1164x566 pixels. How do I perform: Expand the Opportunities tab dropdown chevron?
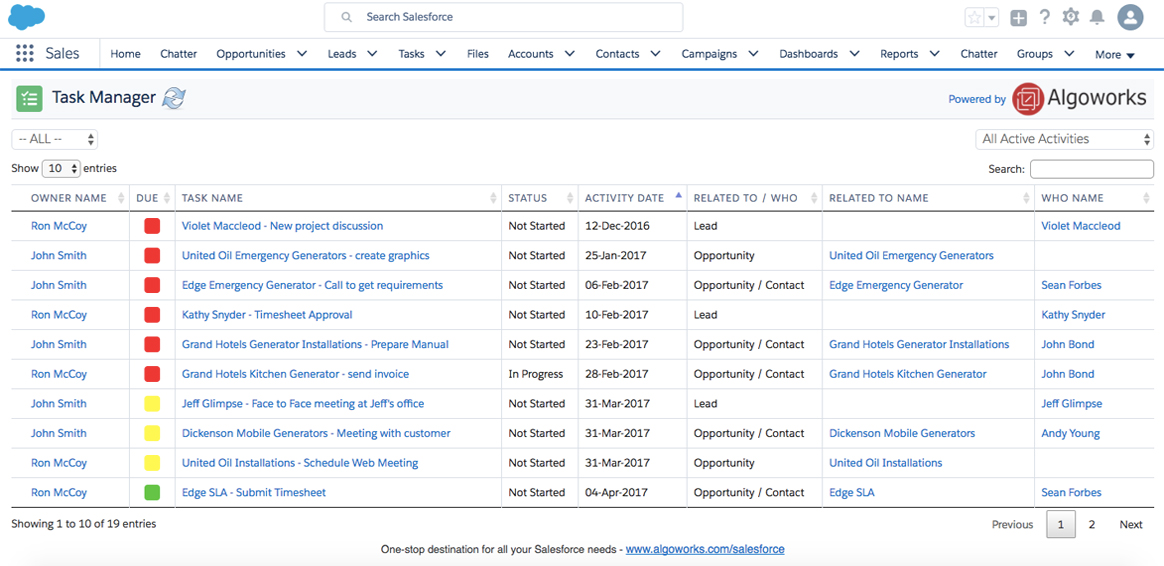click(302, 53)
